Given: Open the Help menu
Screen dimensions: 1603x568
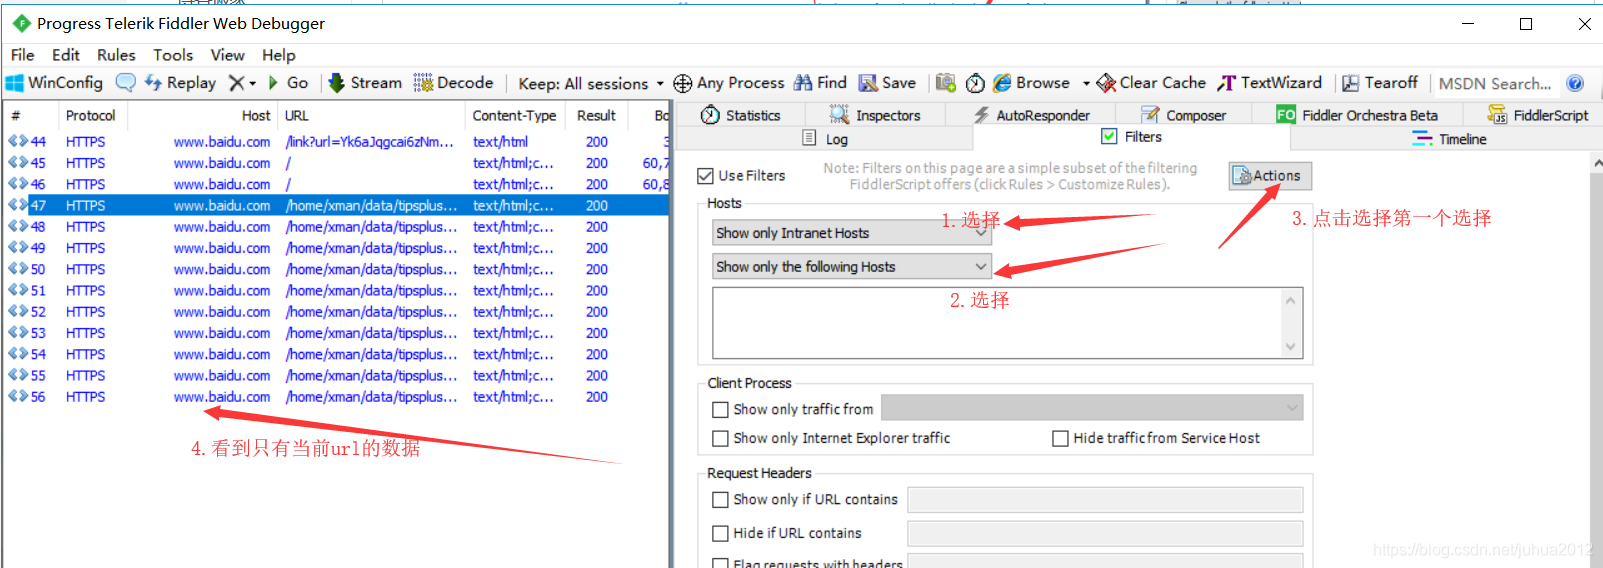Looking at the screenshot, I should point(279,55).
